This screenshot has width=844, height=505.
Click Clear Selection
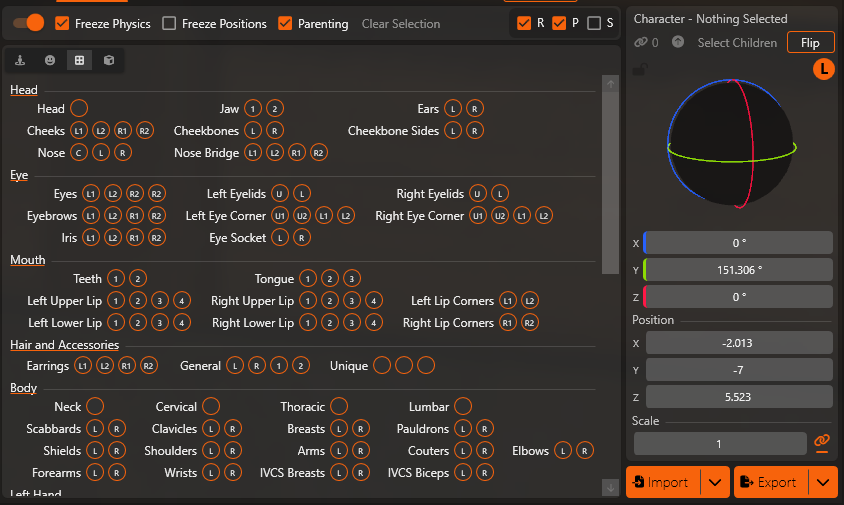pyautogui.click(x=401, y=24)
